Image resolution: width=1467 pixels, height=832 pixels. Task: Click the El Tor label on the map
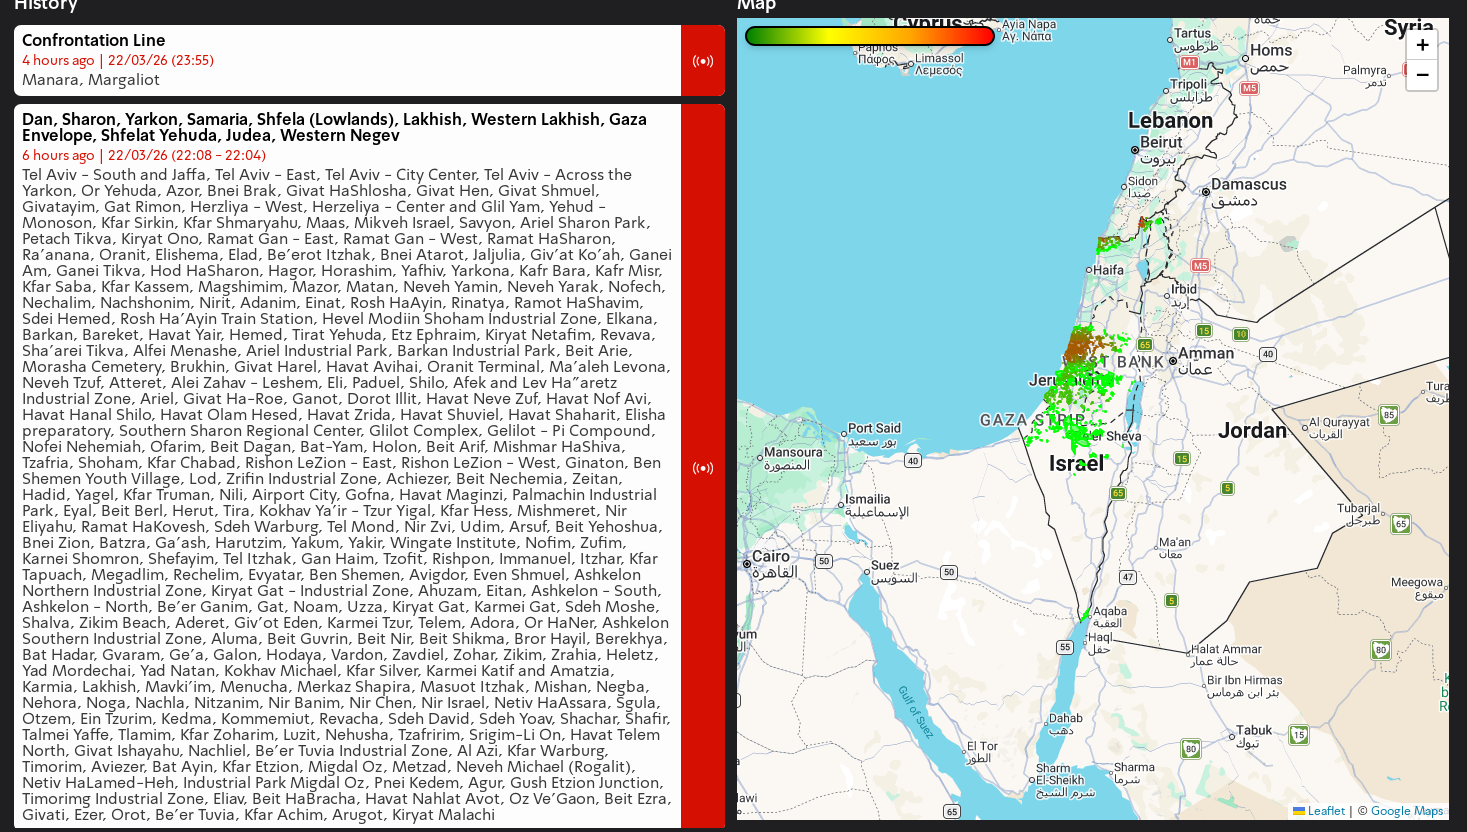[x=982, y=752]
